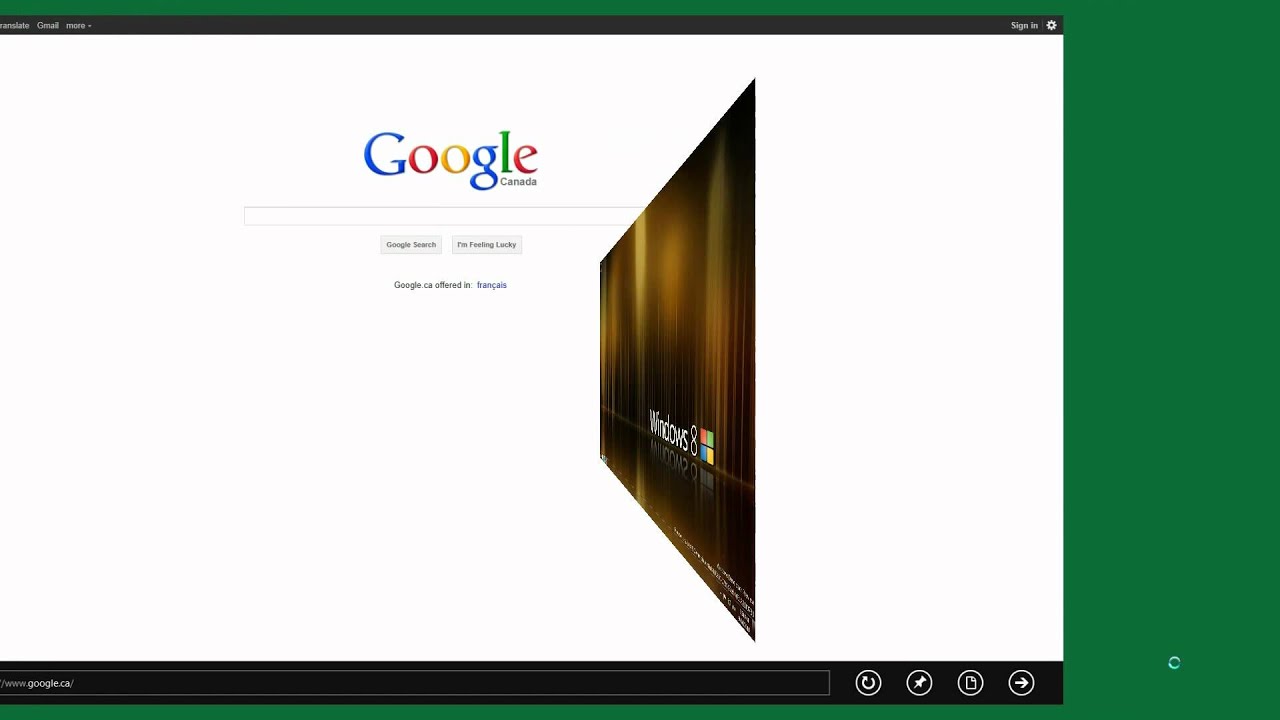Click the refresh page icon
This screenshot has height=720, width=1280.
click(x=868, y=683)
